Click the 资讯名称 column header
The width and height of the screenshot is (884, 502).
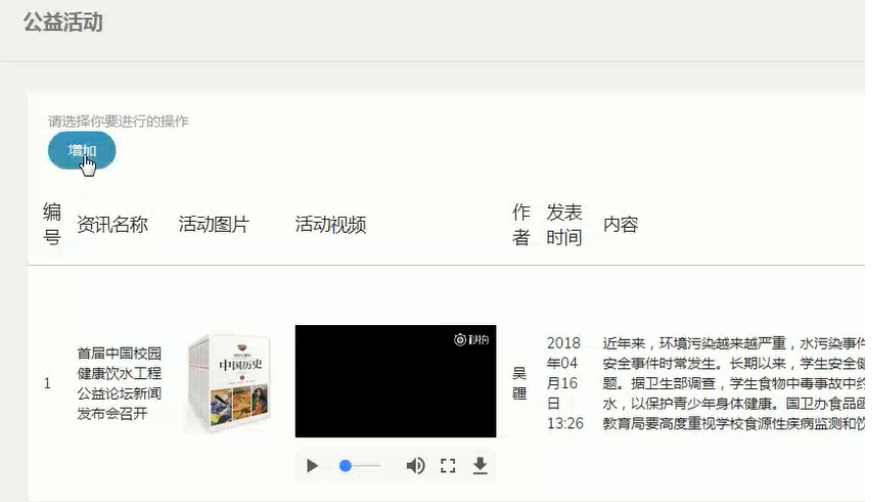(113, 224)
